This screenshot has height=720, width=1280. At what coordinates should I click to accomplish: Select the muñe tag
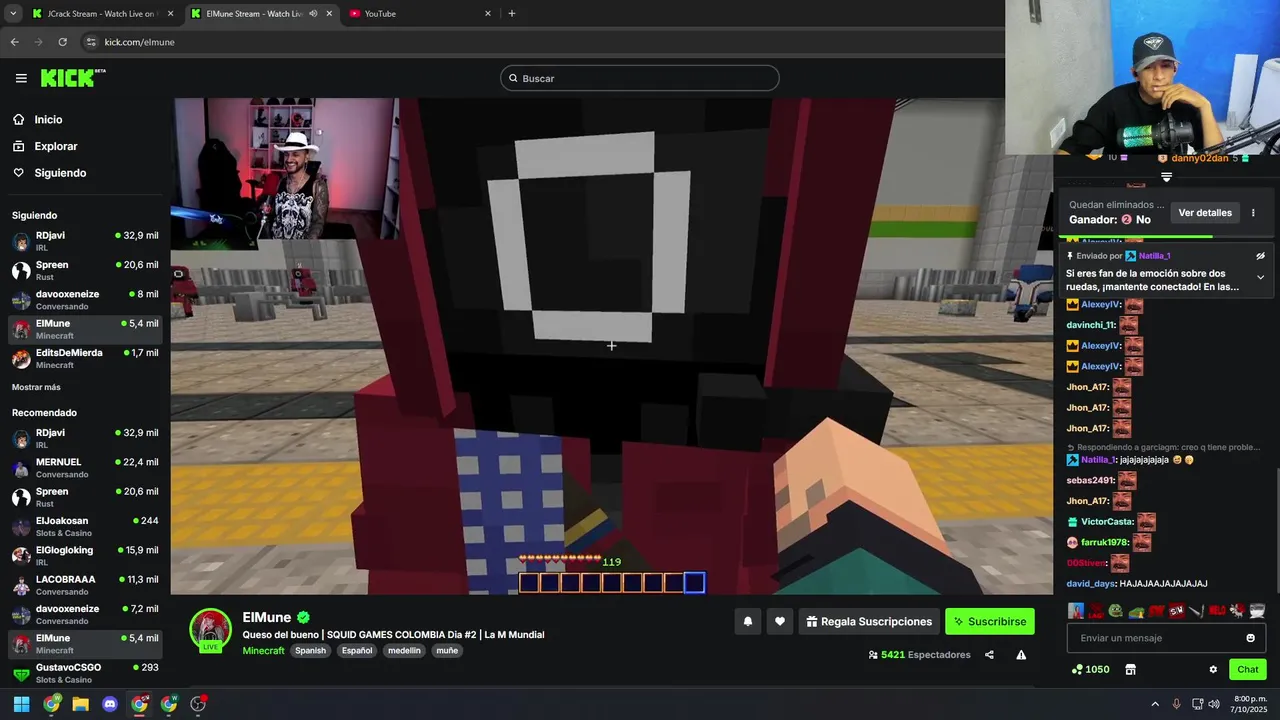(447, 651)
